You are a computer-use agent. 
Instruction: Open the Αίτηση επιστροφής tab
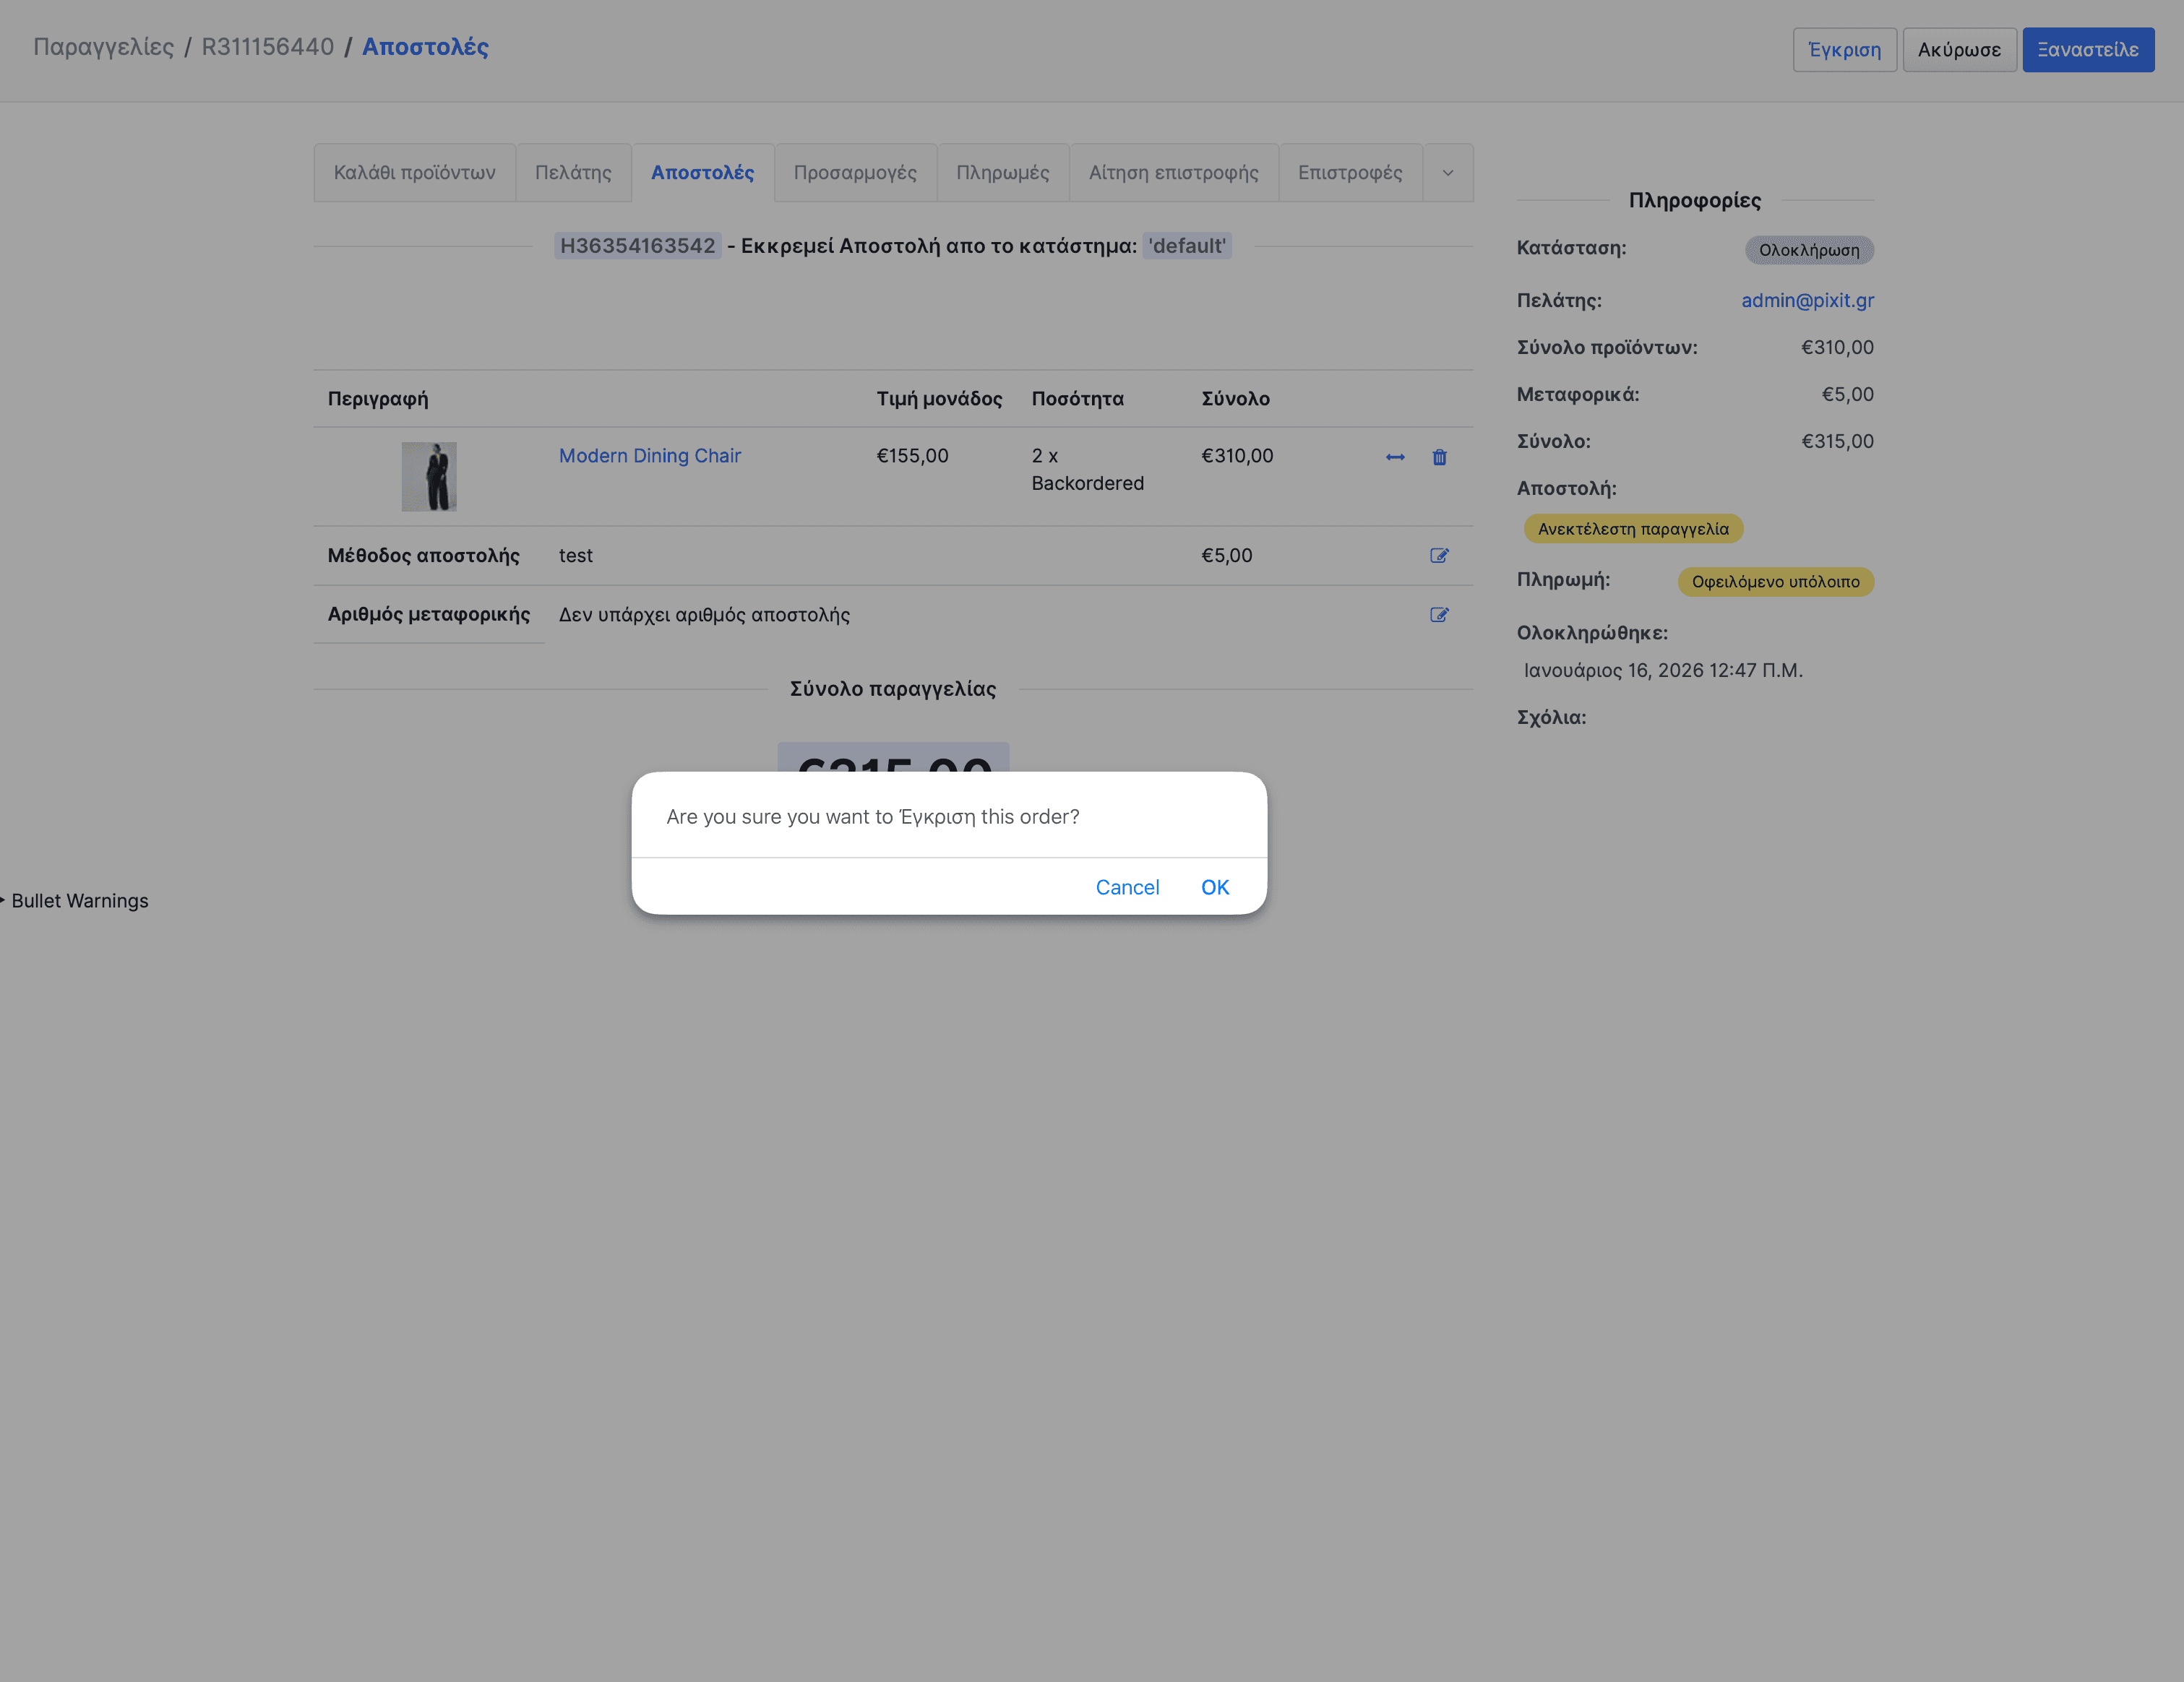(x=1173, y=173)
